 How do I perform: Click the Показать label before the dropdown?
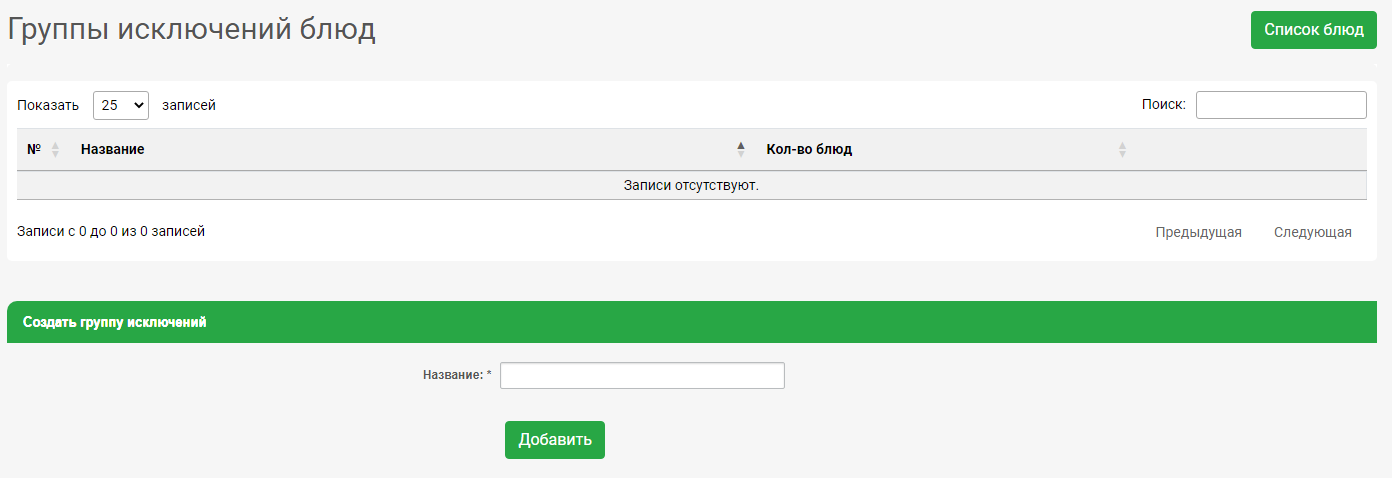[48, 105]
